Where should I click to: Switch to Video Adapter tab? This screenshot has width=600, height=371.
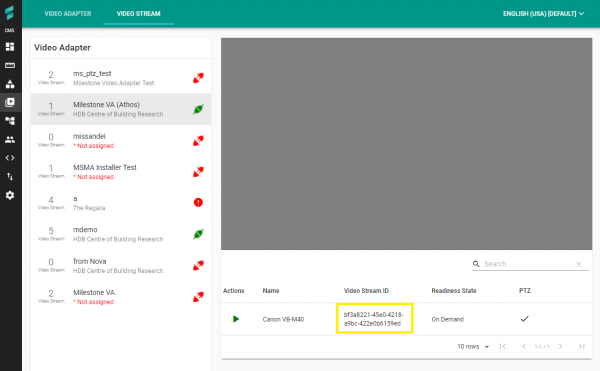[68, 14]
